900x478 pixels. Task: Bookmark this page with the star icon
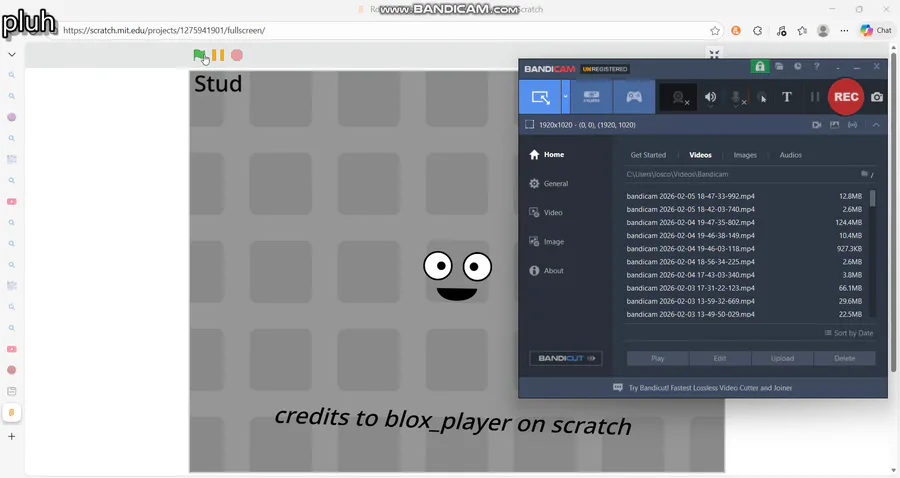click(x=715, y=31)
